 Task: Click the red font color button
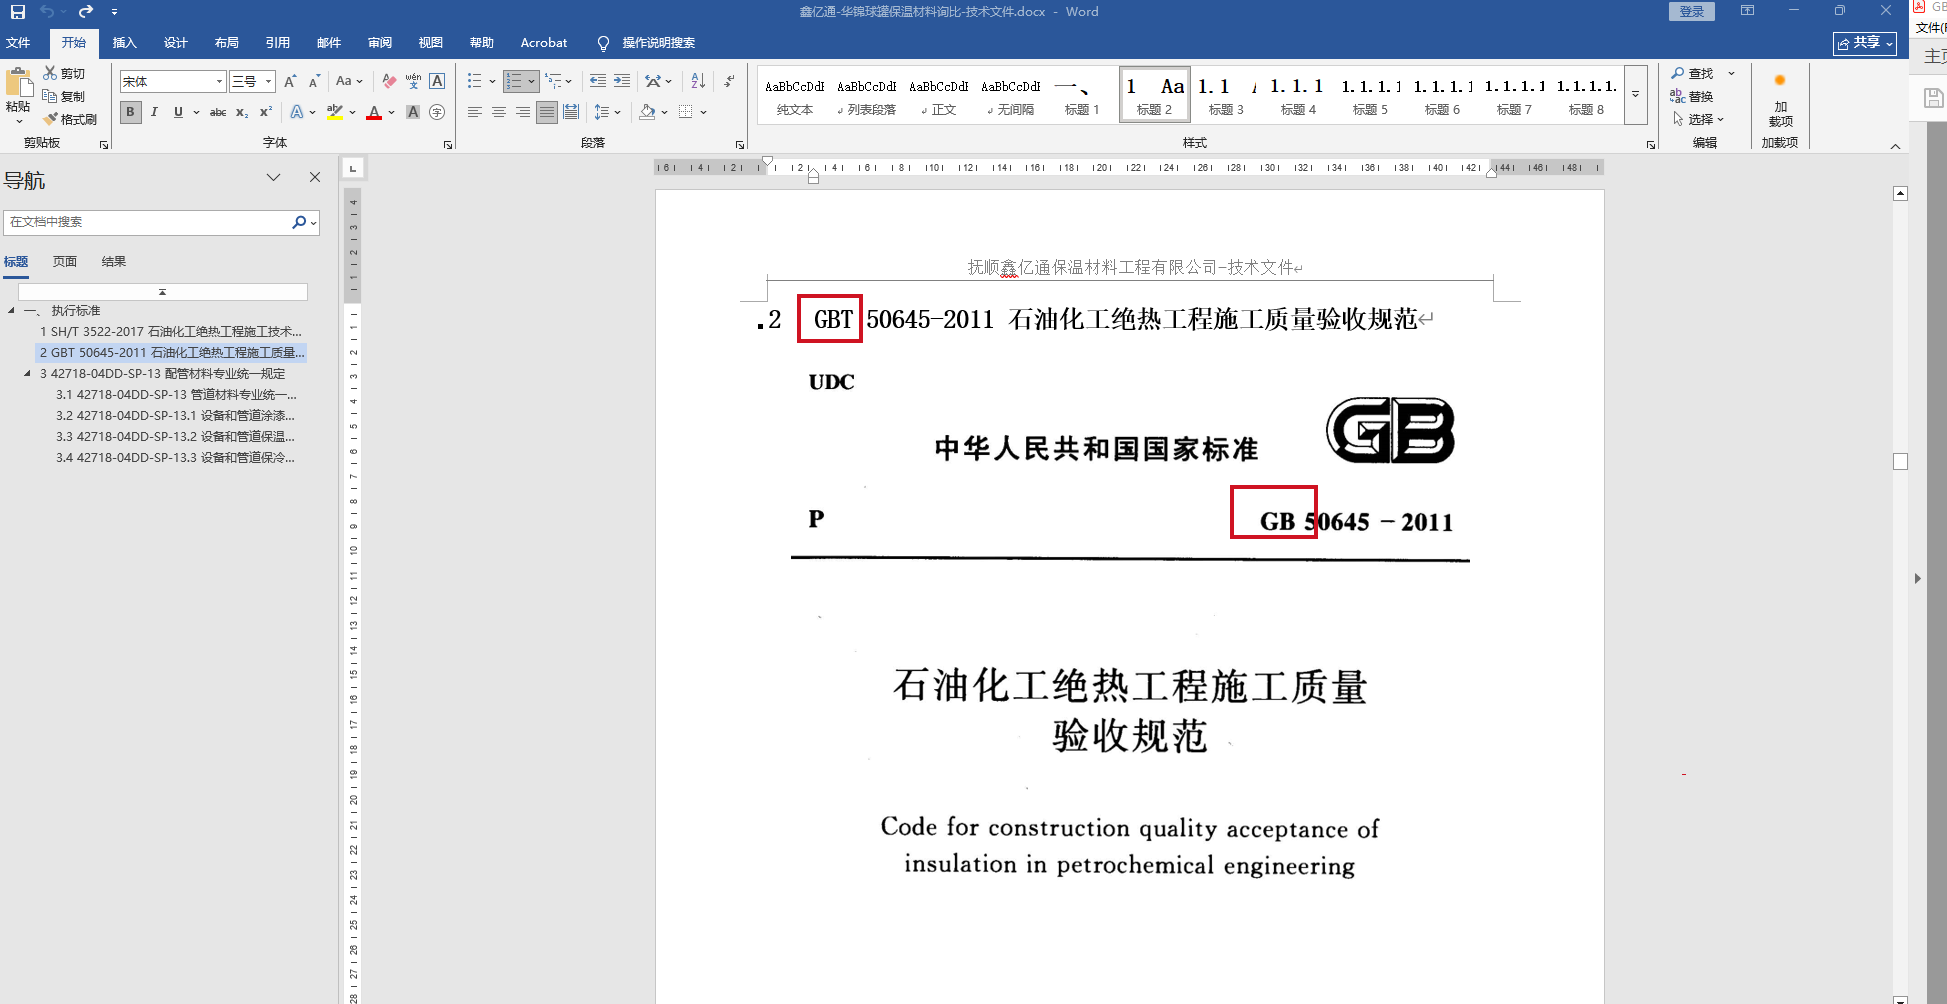click(x=374, y=112)
